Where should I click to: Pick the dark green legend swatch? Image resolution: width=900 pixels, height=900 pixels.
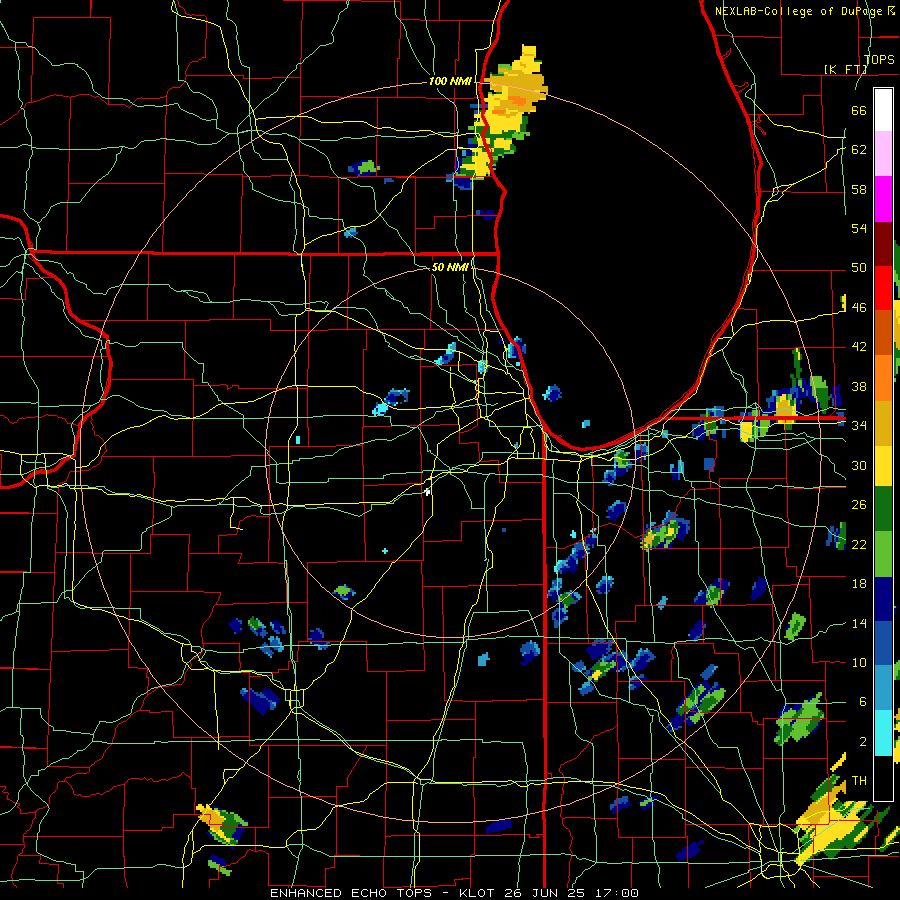883,509
